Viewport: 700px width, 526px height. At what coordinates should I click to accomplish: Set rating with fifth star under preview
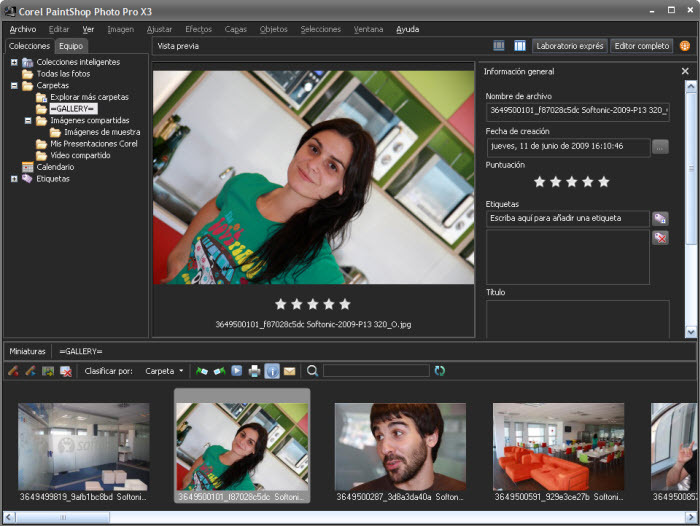[x=345, y=304]
